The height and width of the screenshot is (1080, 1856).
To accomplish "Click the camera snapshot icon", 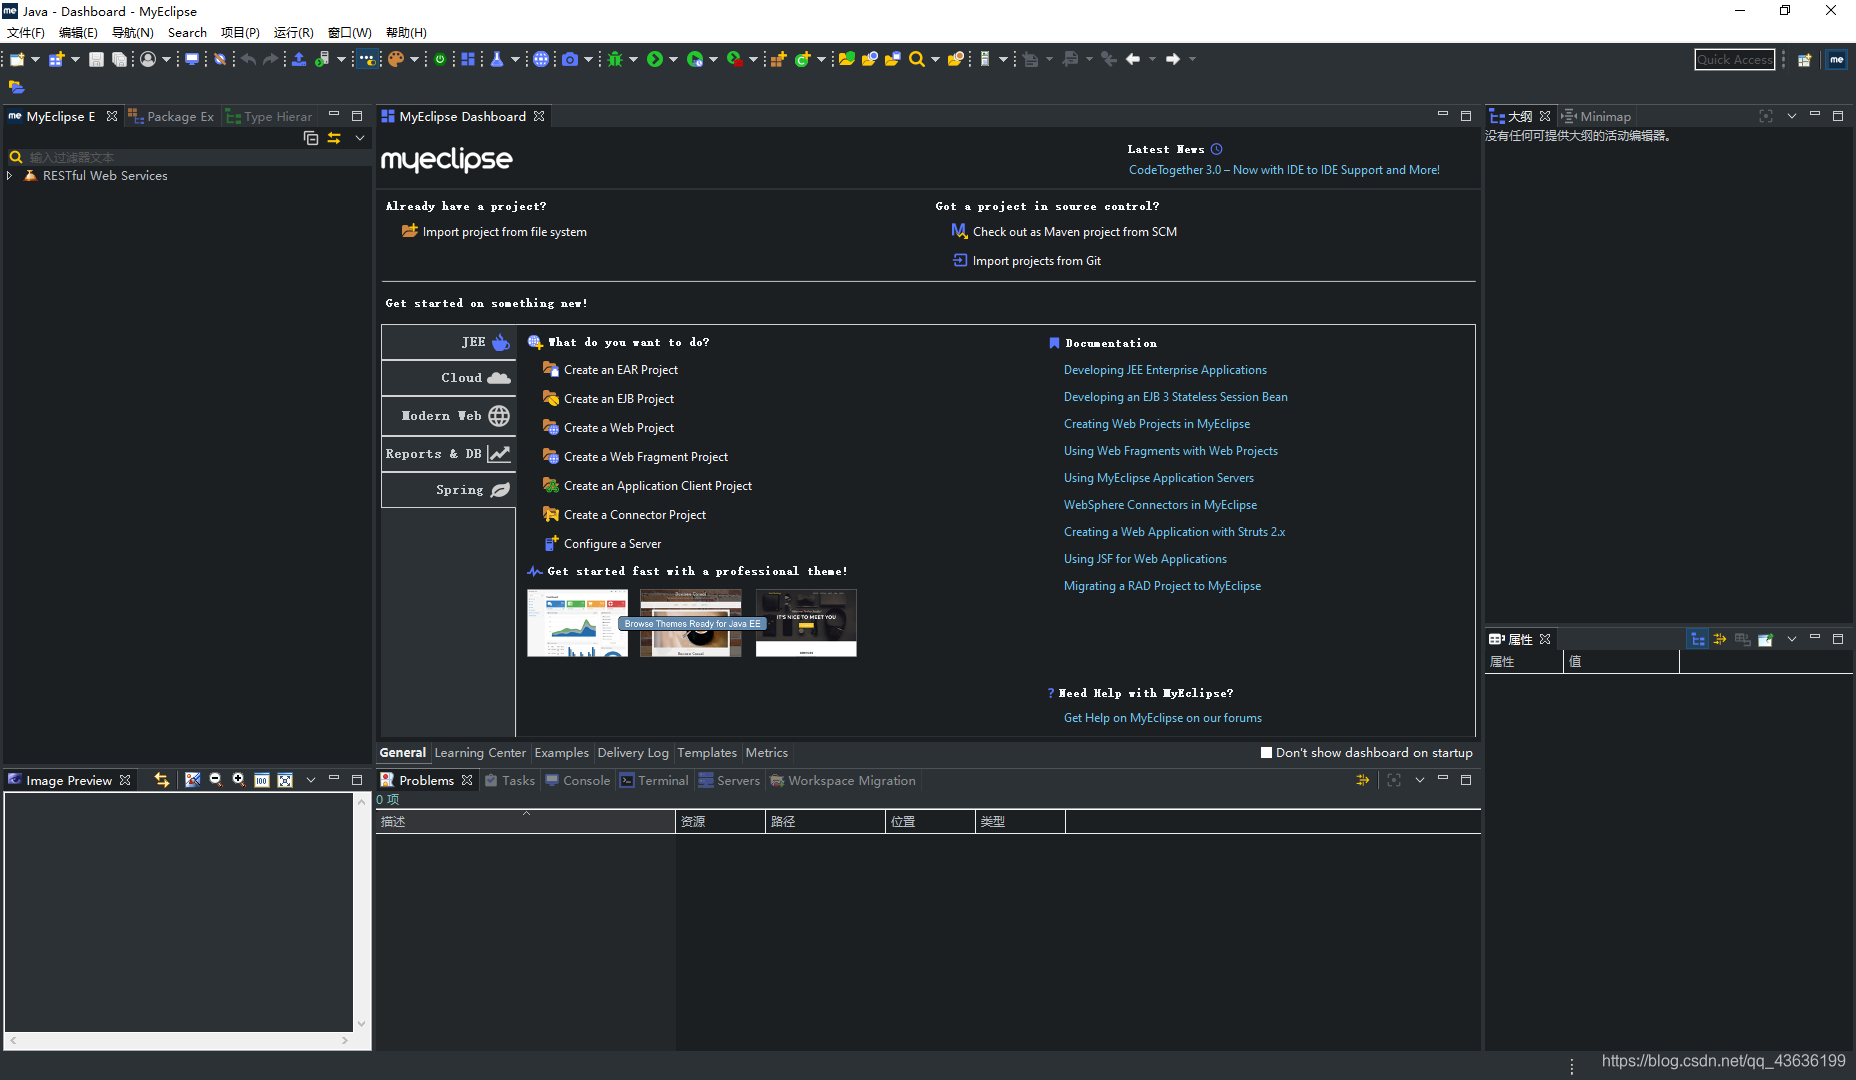I will coord(570,59).
